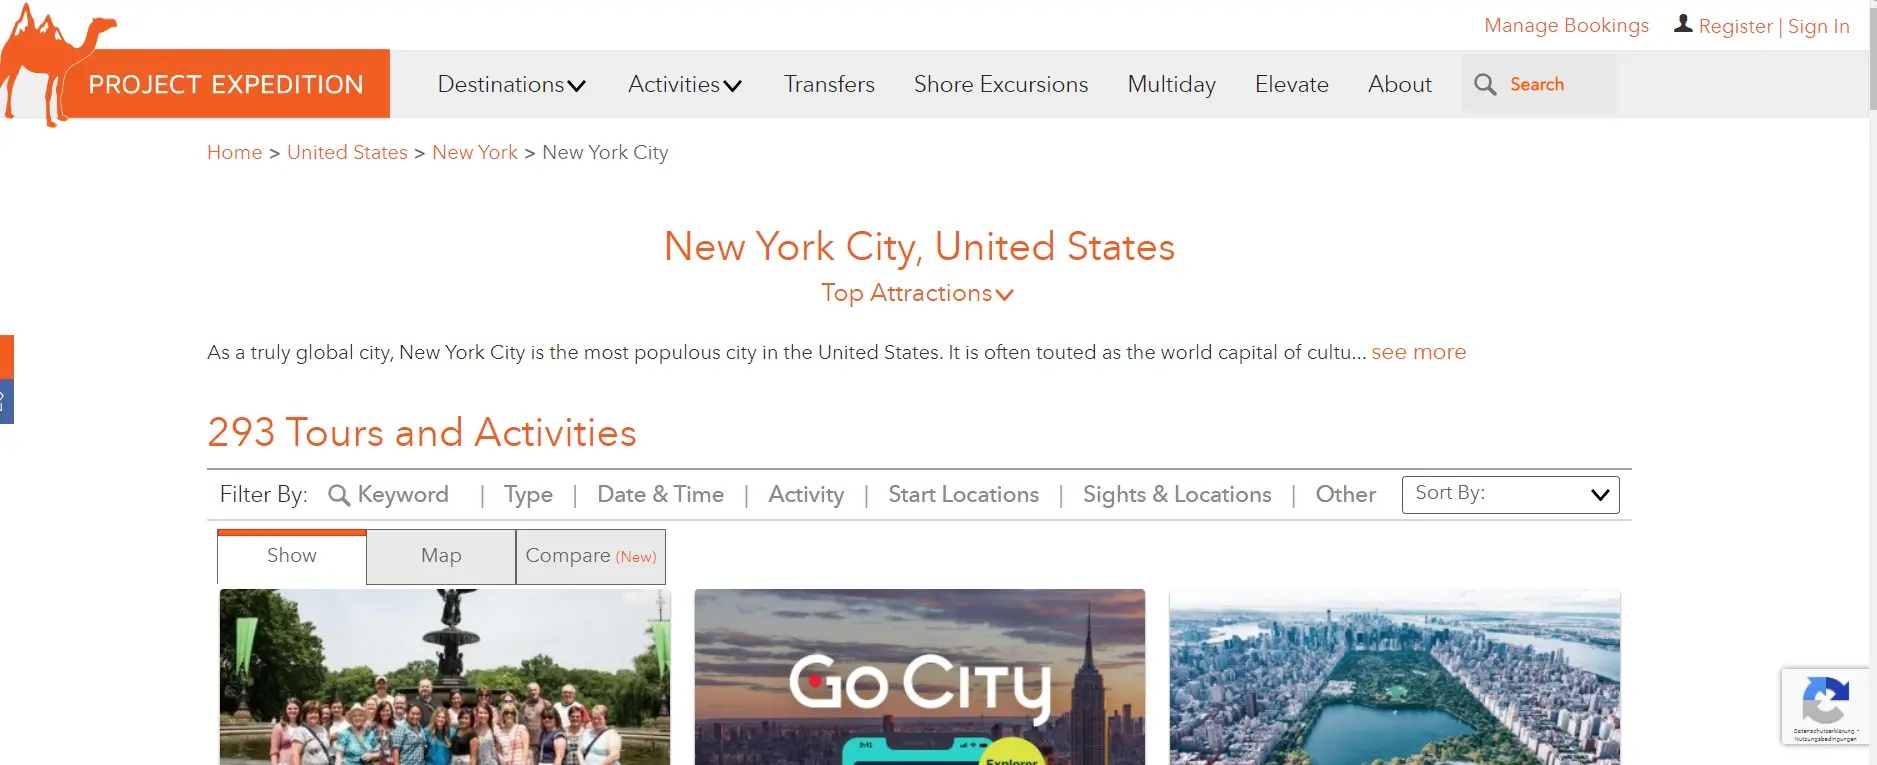Expand the Destinations dropdown menu
Image resolution: width=1877 pixels, height=765 pixels.
pos(512,85)
